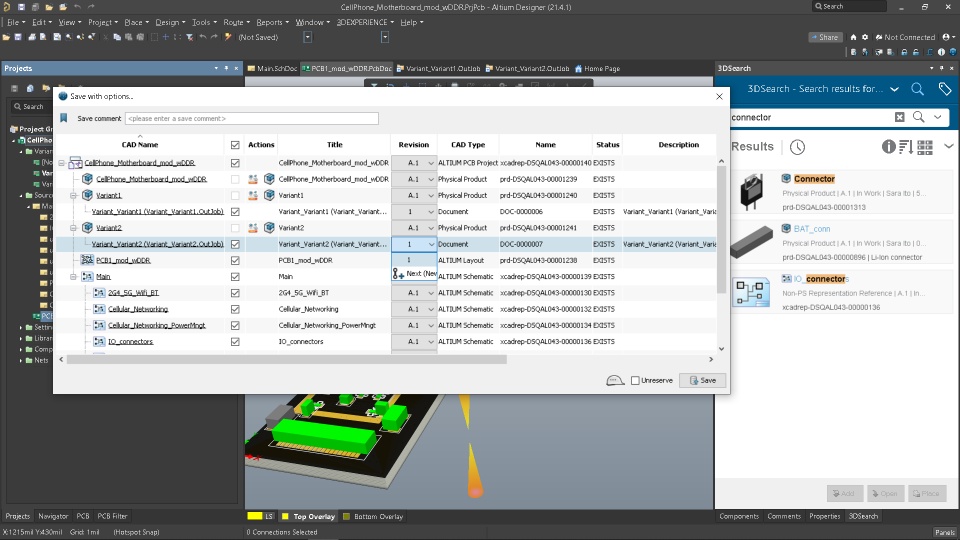
Task: Click the Variant_Variant1 (Variant_Variant1.OutJob) link
Action: tap(157, 212)
